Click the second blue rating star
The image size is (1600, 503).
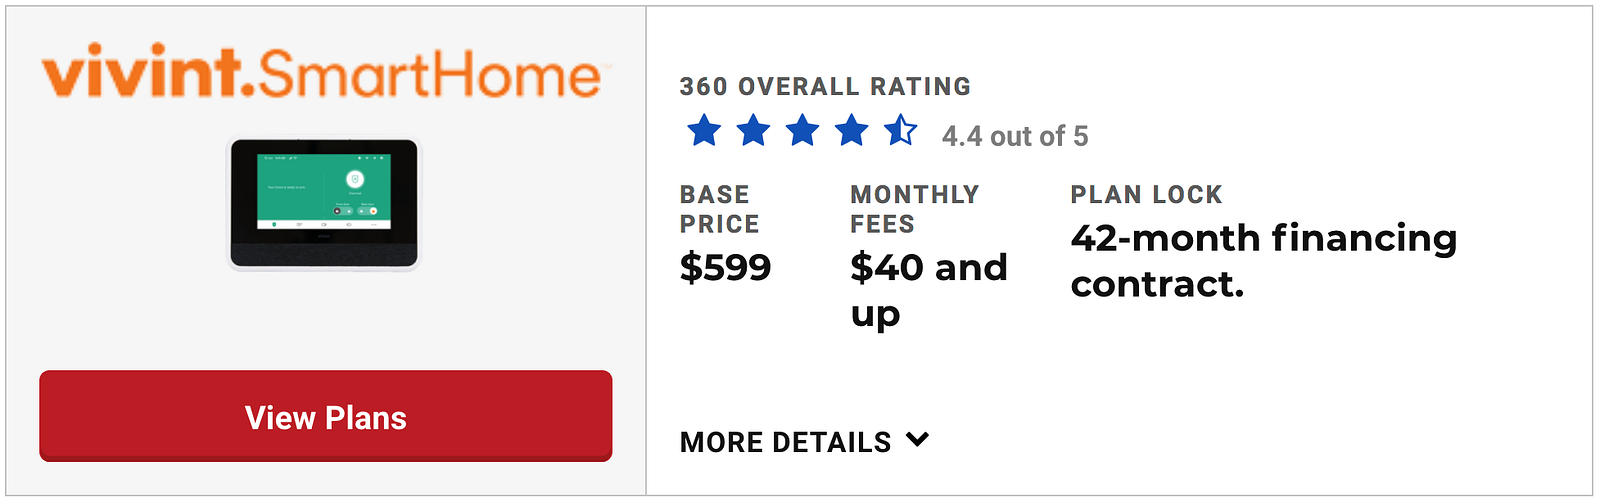[x=753, y=131]
